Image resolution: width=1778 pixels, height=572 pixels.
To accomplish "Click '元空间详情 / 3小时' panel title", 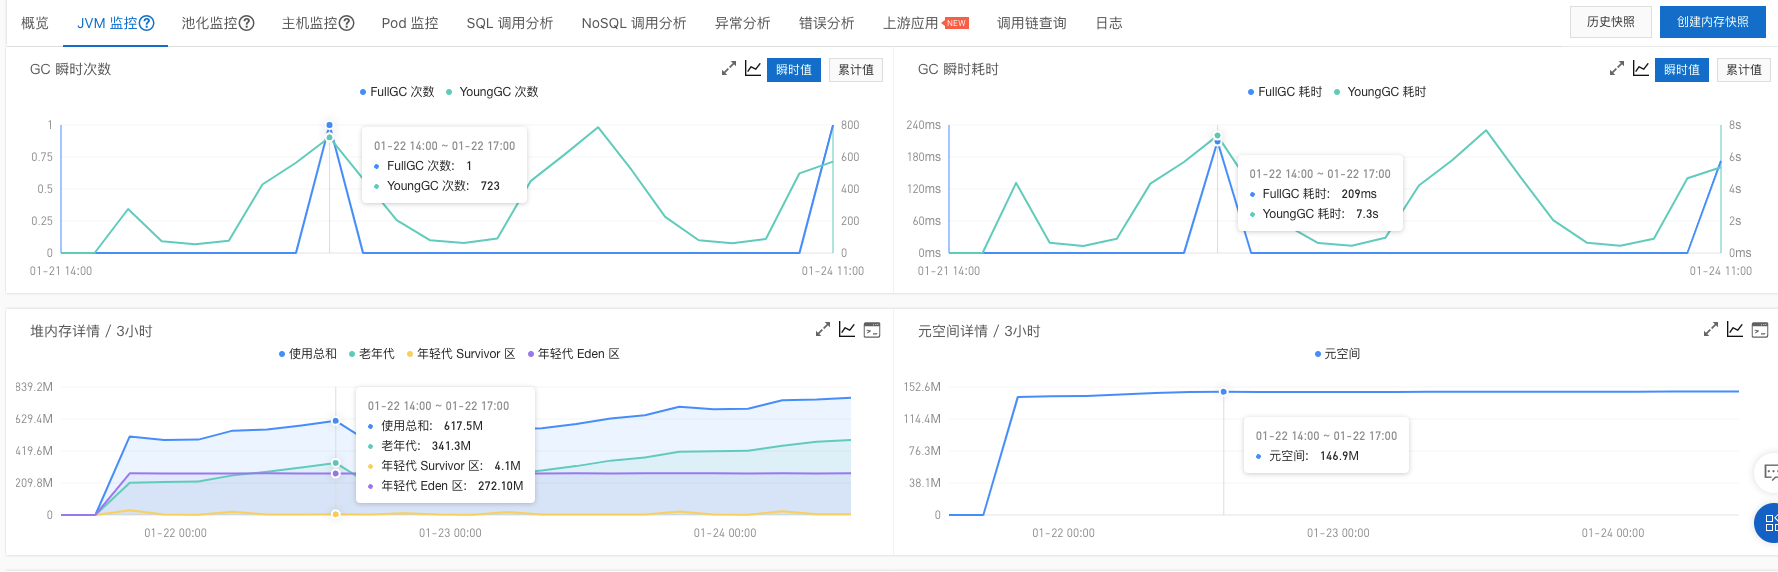I will click(x=979, y=331).
